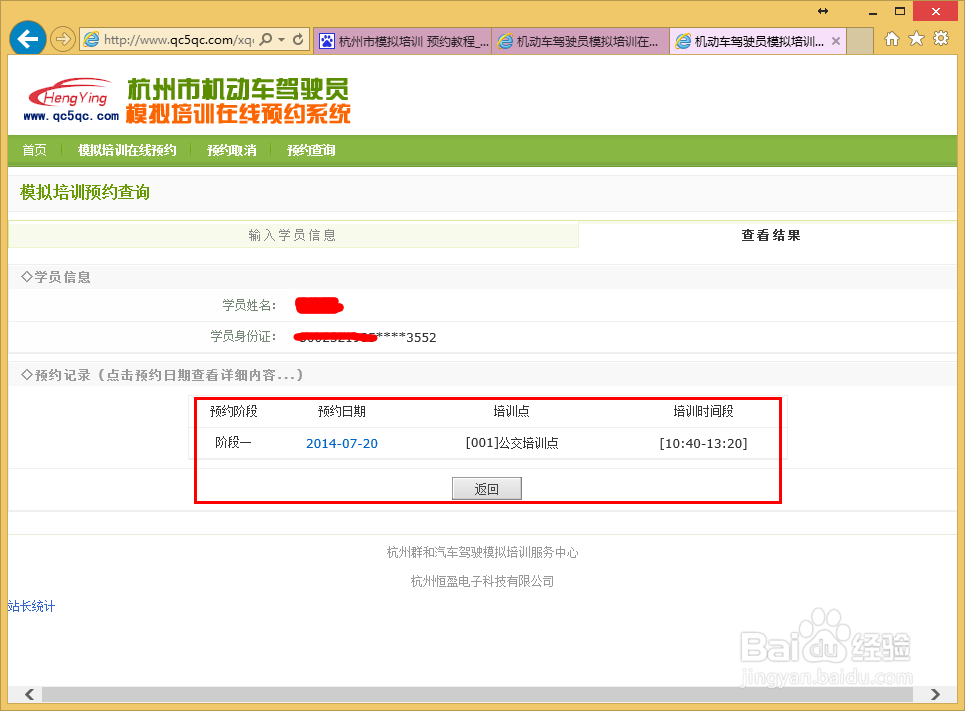Click the 站长统计 link
The width and height of the screenshot is (965, 711).
[x=31, y=606]
